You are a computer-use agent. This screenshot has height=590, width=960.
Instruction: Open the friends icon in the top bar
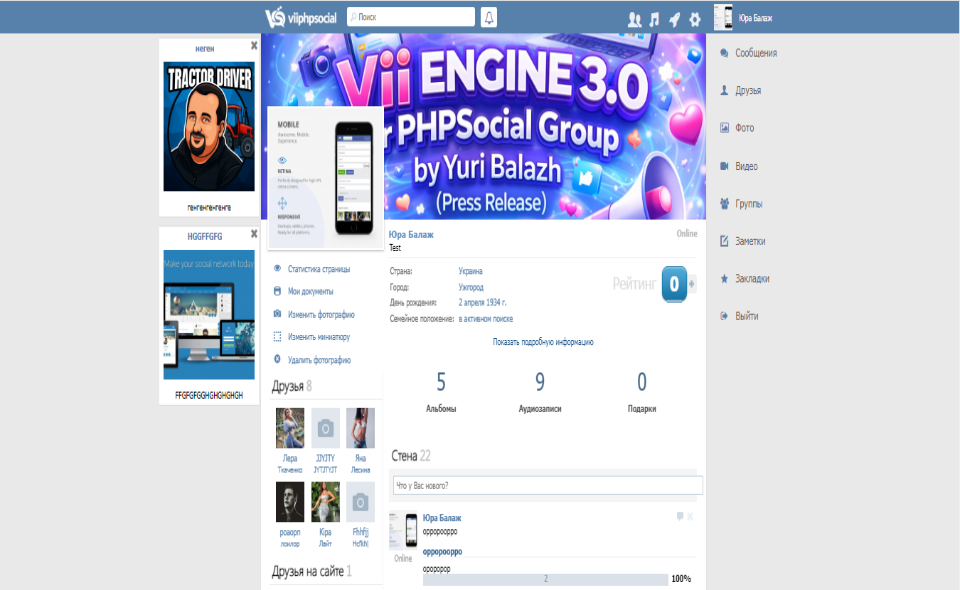coord(634,19)
